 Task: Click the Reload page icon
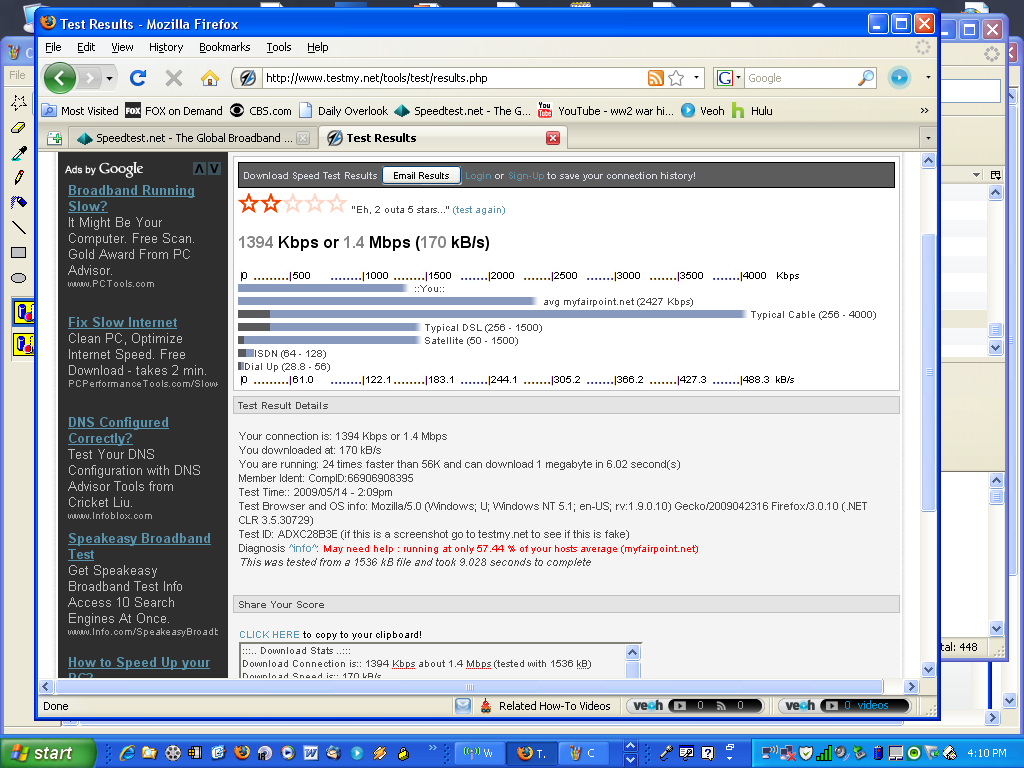tap(139, 78)
